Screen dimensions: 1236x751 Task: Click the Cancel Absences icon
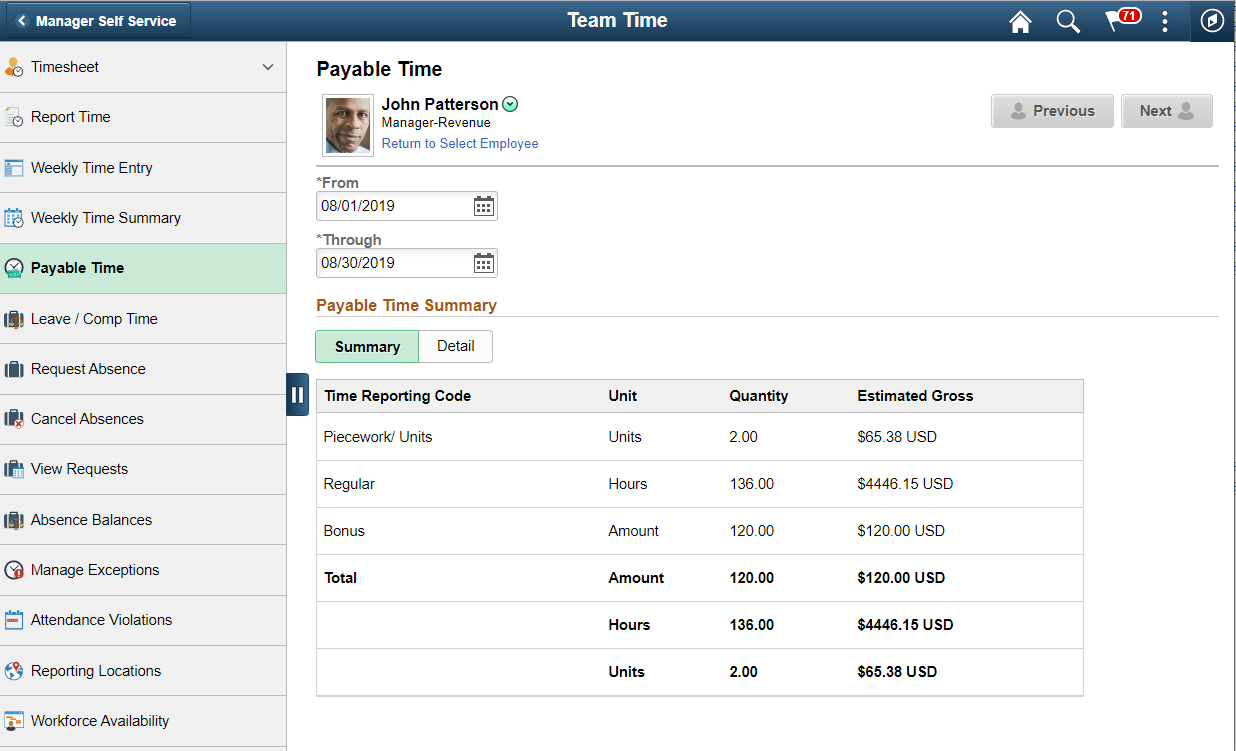point(13,419)
